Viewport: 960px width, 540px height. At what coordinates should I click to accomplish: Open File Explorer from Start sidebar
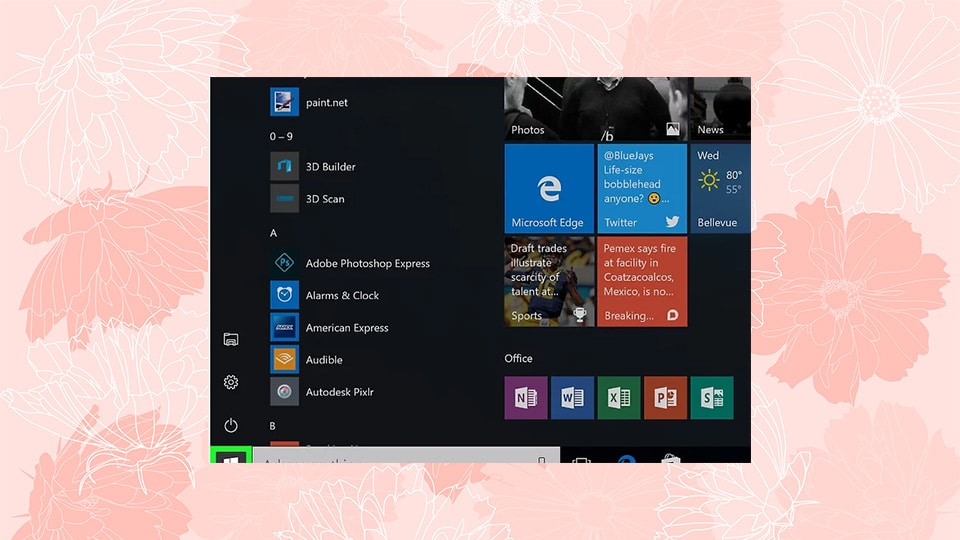pyautogui.click(x=231, y=339)
